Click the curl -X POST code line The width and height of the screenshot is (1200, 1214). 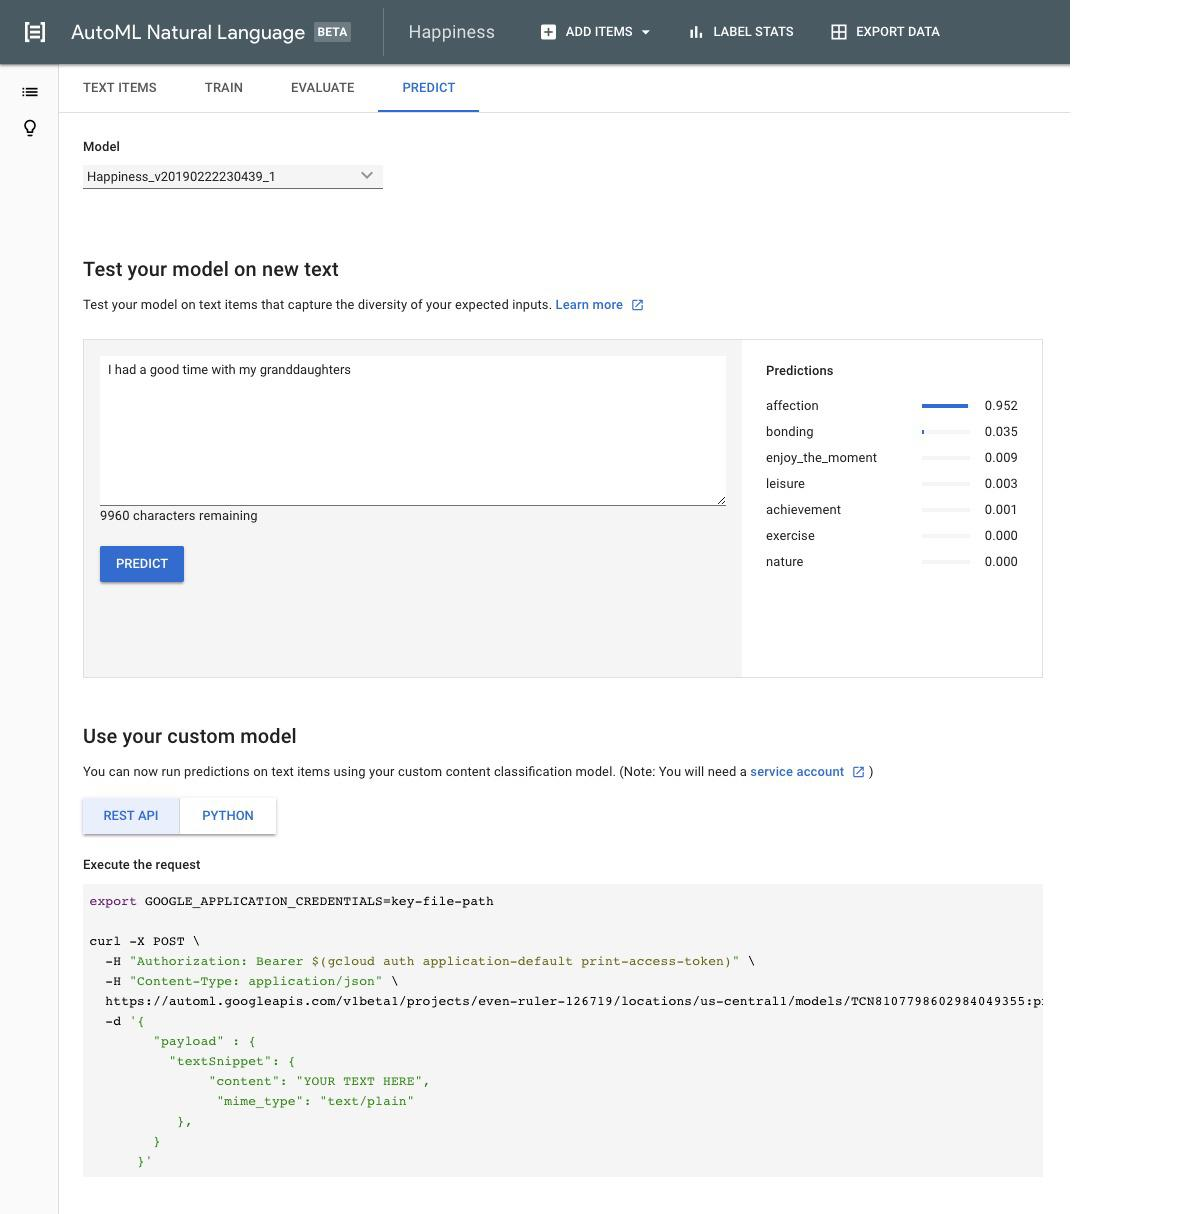144,941
